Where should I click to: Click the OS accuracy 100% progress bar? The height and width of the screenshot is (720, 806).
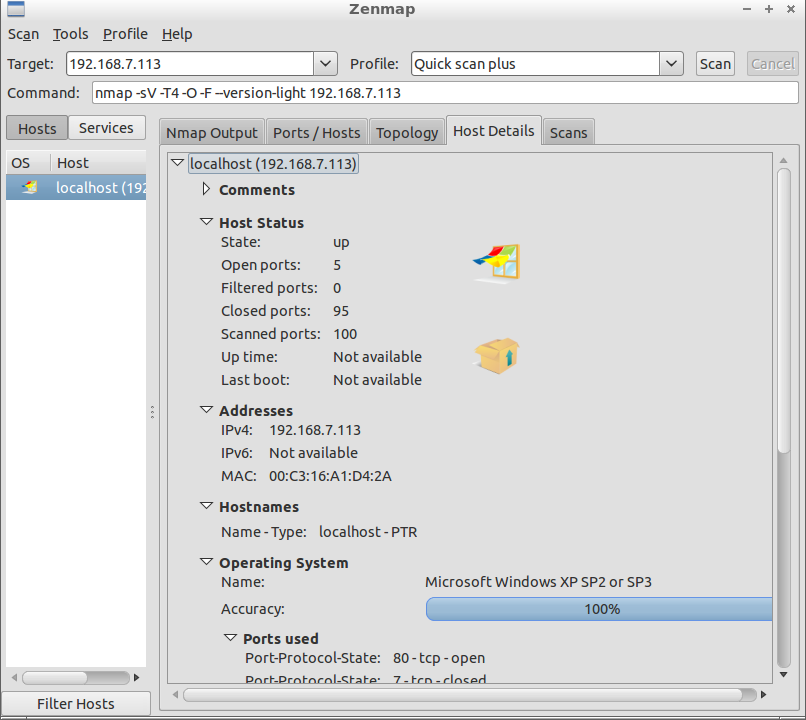pos(599,609)
